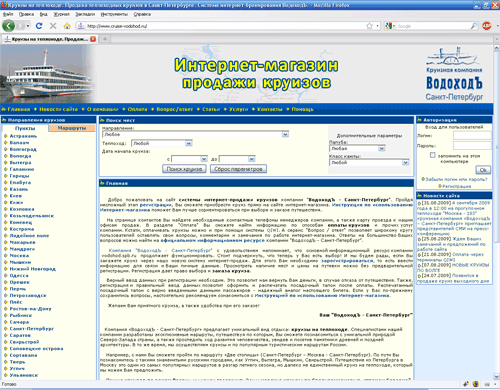500x390 pixels.
Task: Click into the Пароль input field
Action: [472, 146]
